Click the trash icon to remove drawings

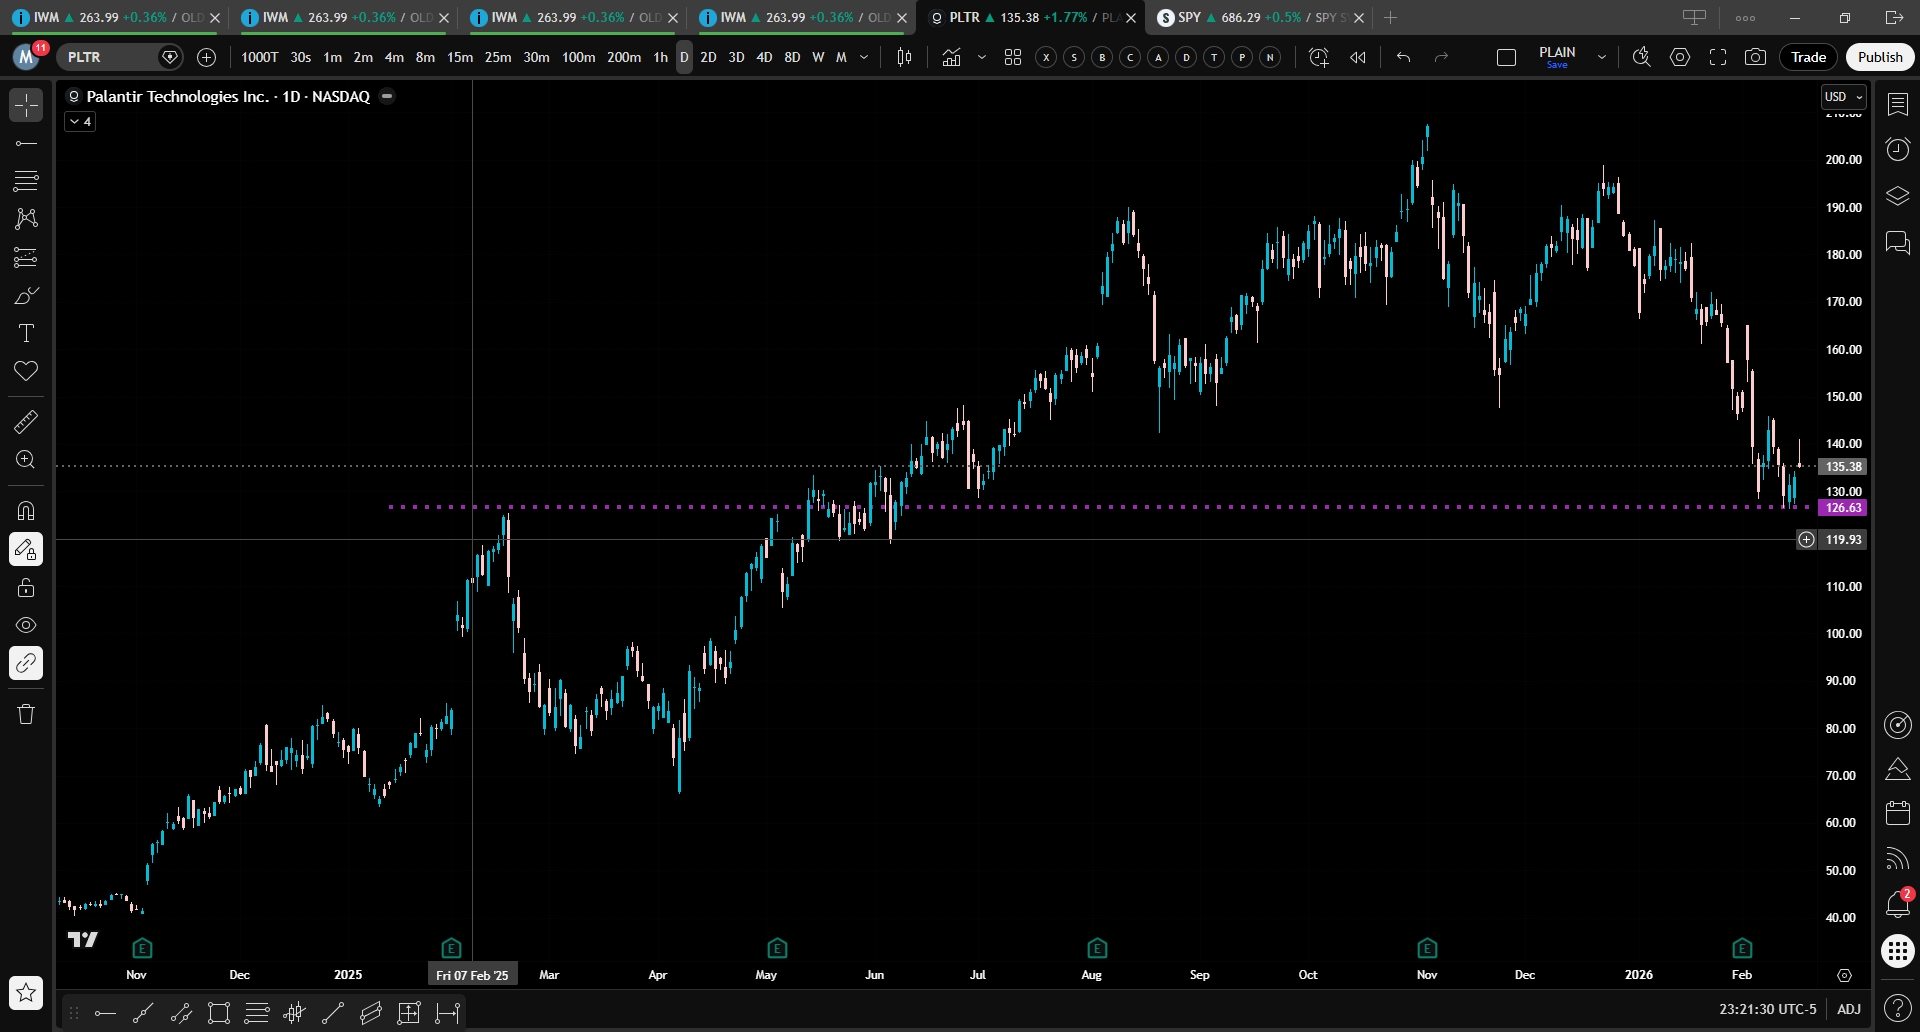pyautogui.click(x=26, y=714)
